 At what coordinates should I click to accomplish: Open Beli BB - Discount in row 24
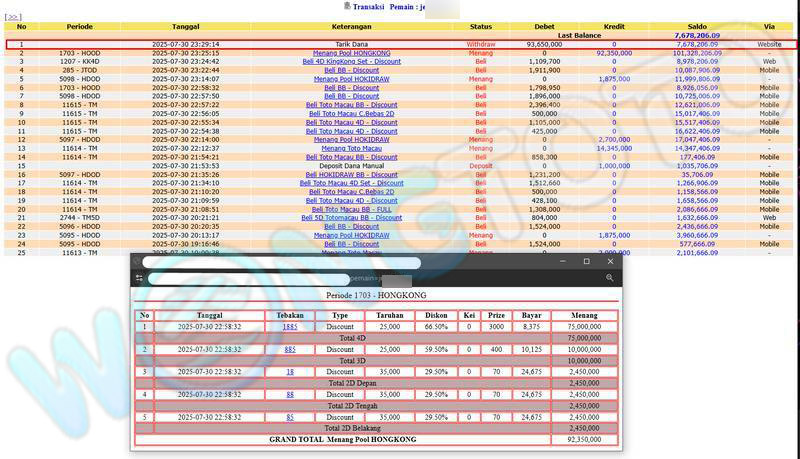coord(352,244)
